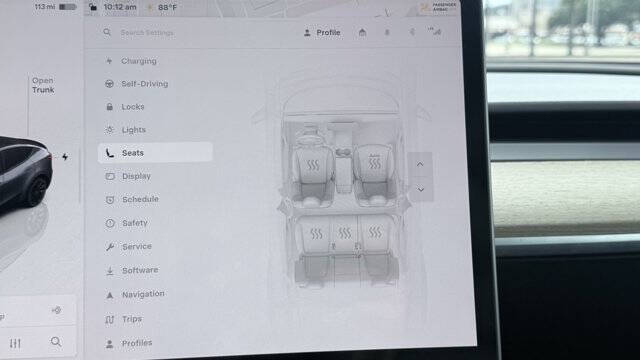This screenshot has width=640, height=360.
Task: Tap the 10:12 am clock
Action: (120, 7)
